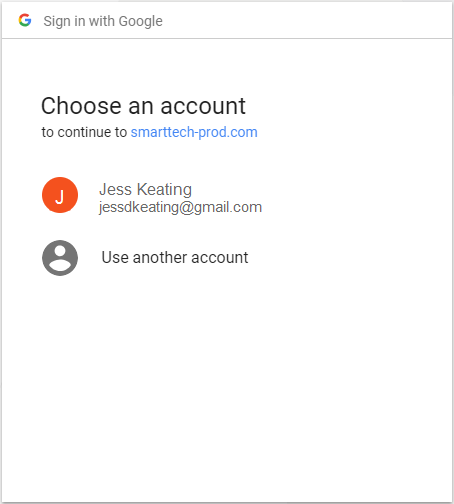
Task: Click "prod.com" portion of the blue link
Action: coord(228,132)
